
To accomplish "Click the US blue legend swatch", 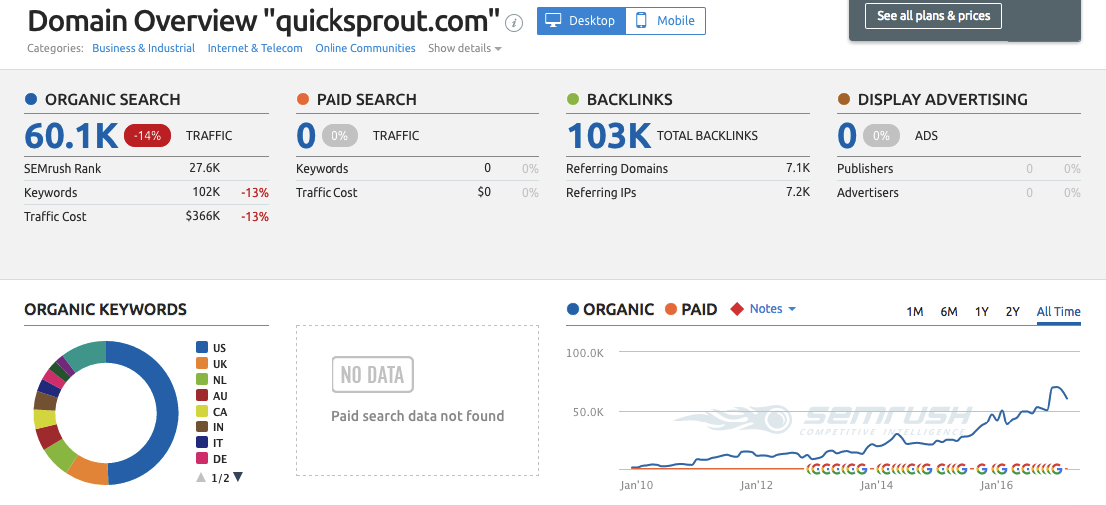I will pyautogui.click(x=202, y=347).
